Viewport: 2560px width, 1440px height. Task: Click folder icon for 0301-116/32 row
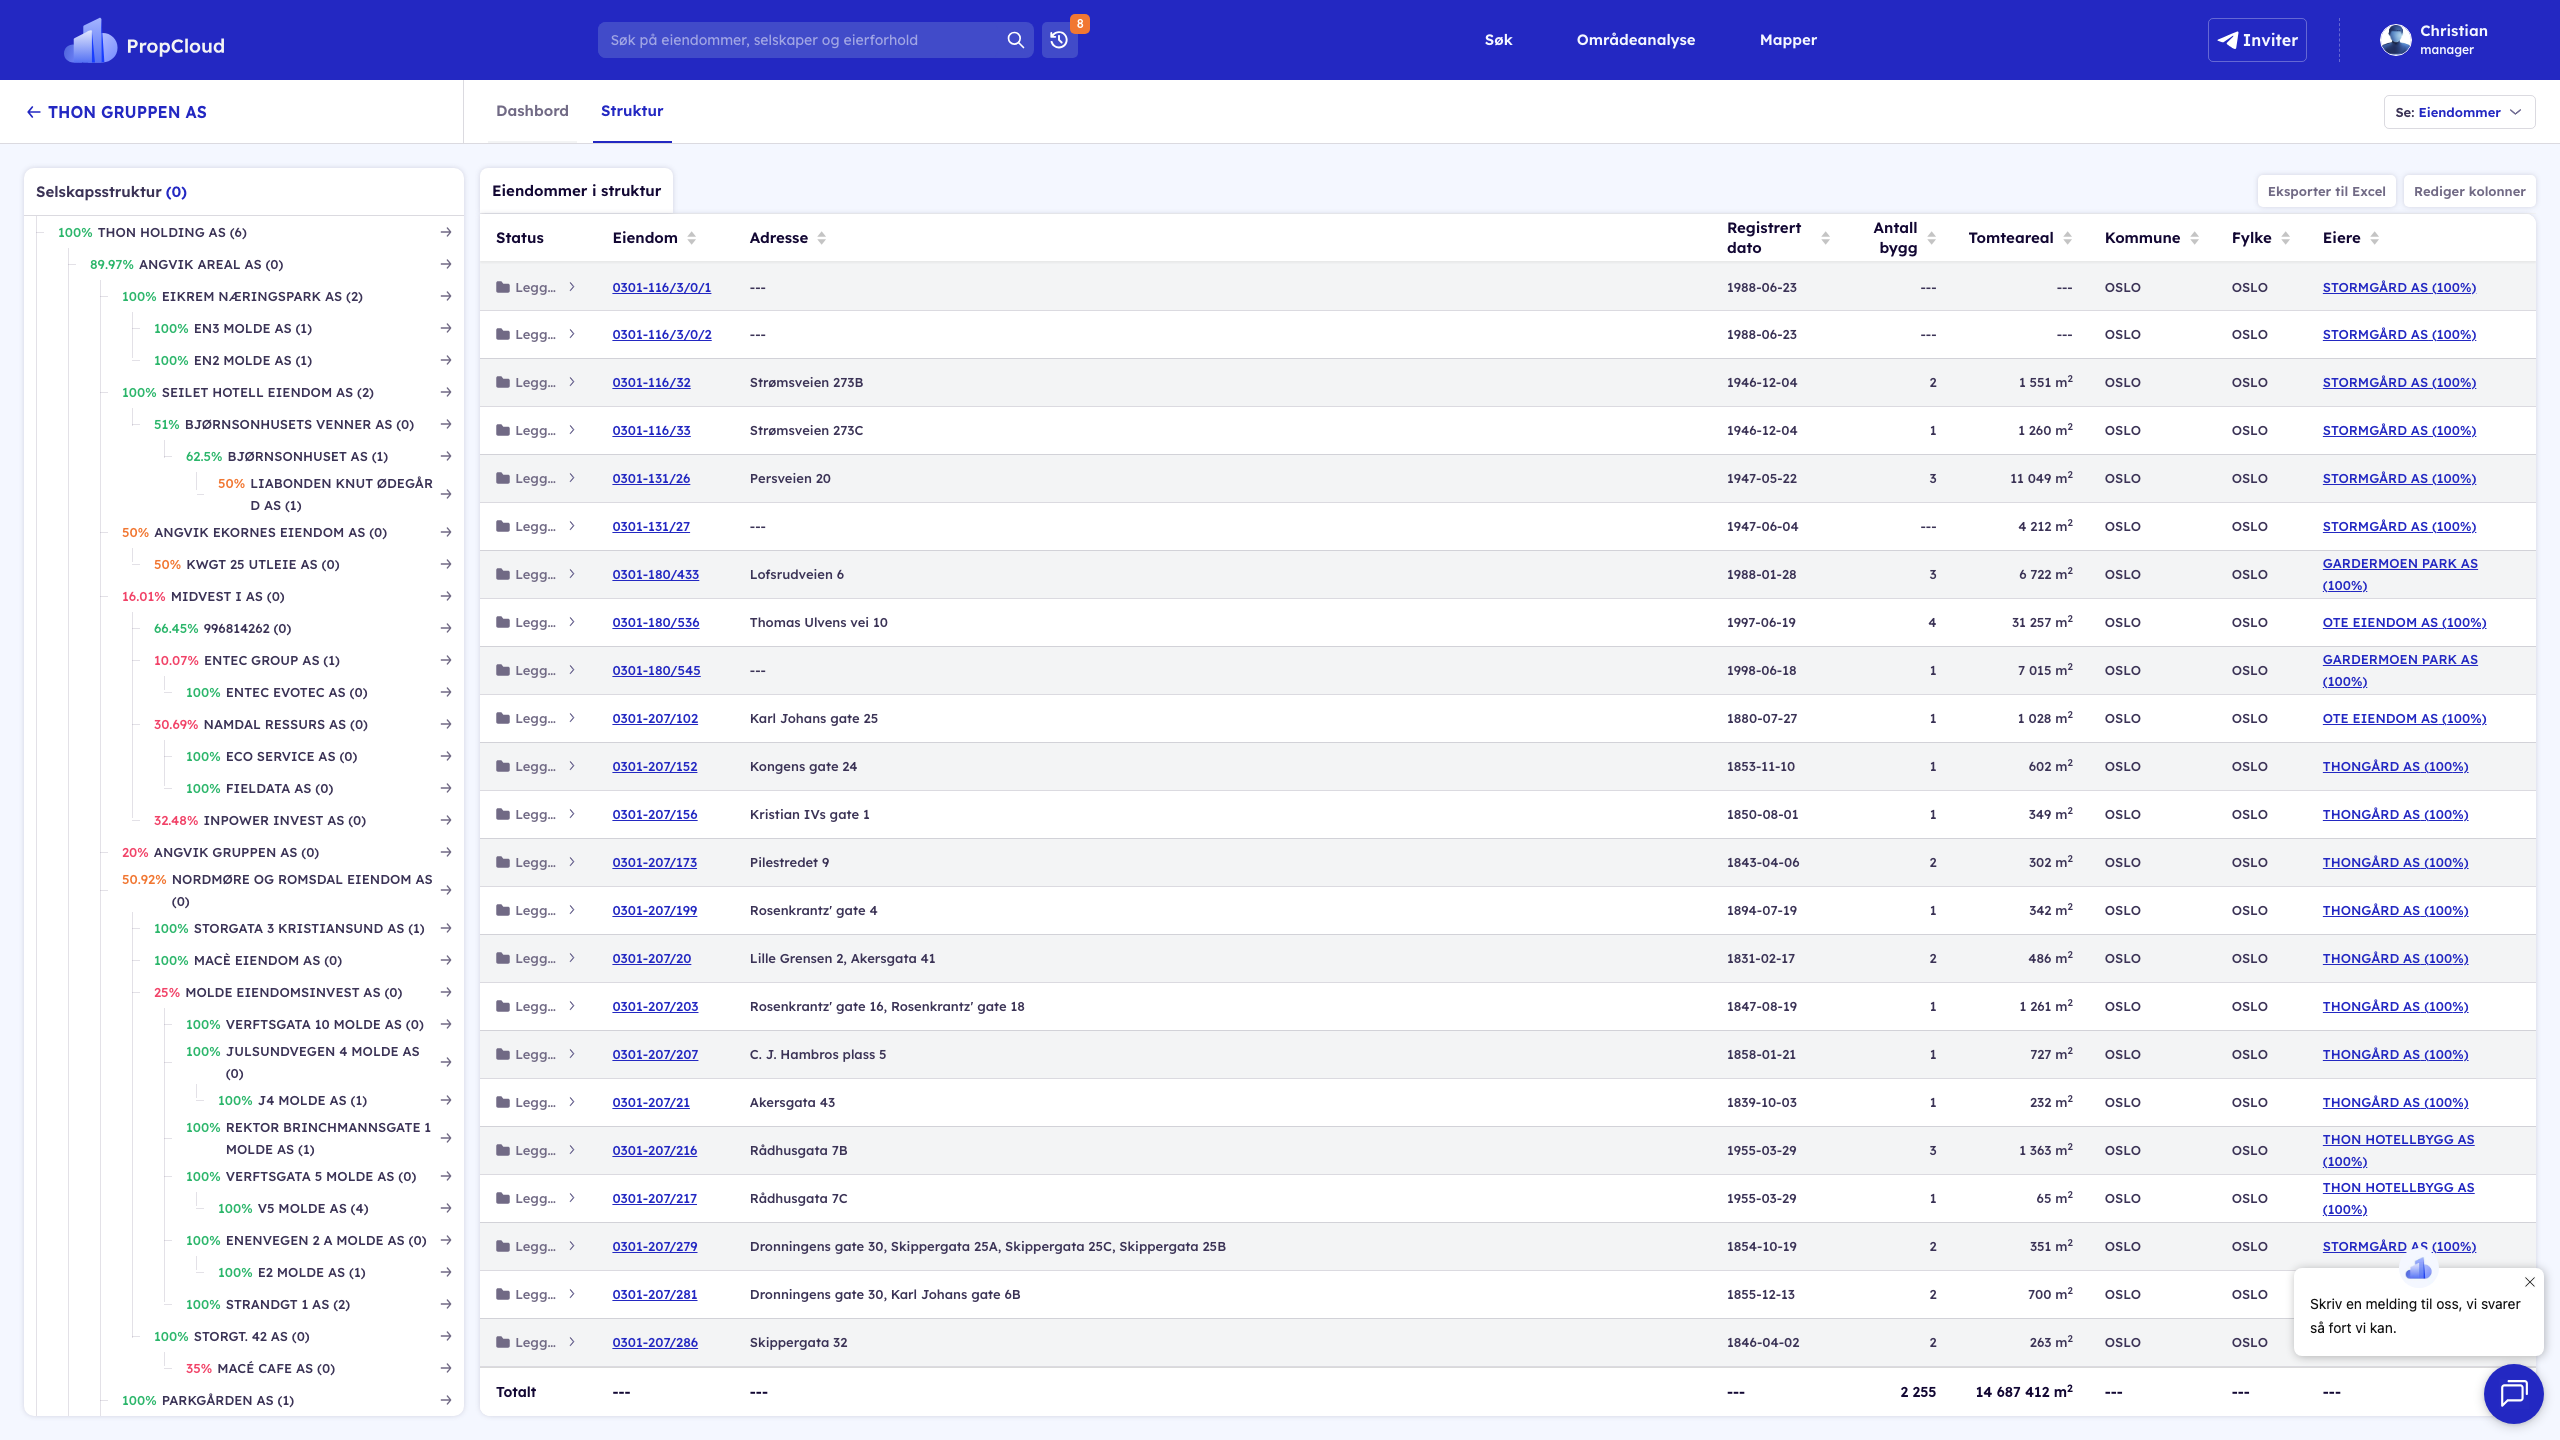coord(503,382)
